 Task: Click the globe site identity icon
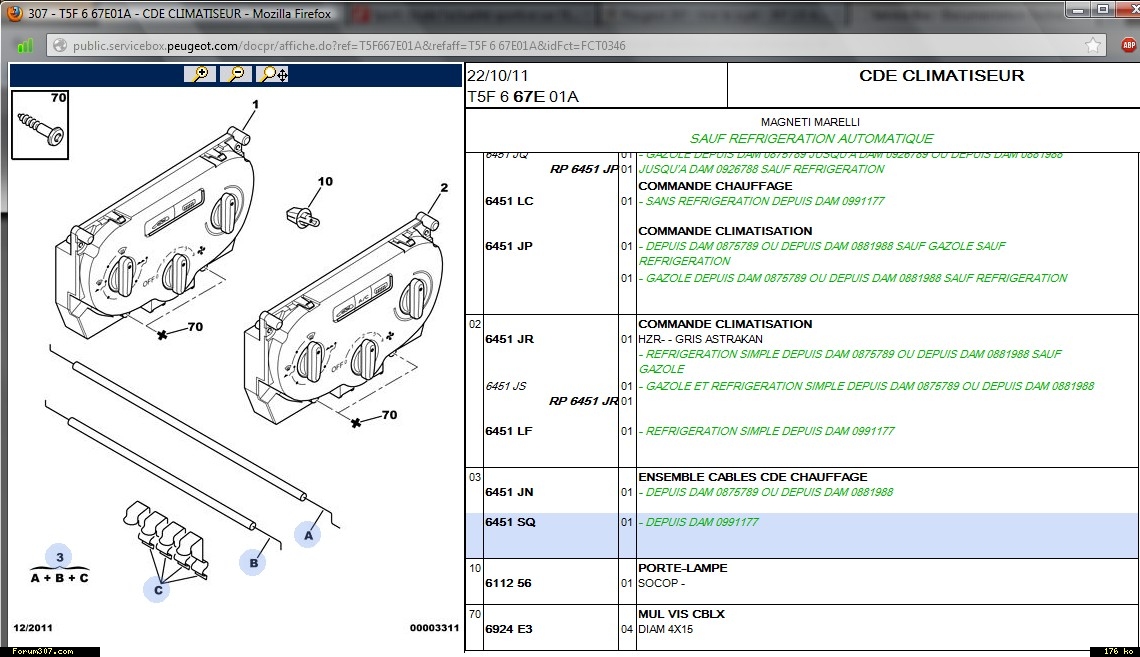point(59,46)
